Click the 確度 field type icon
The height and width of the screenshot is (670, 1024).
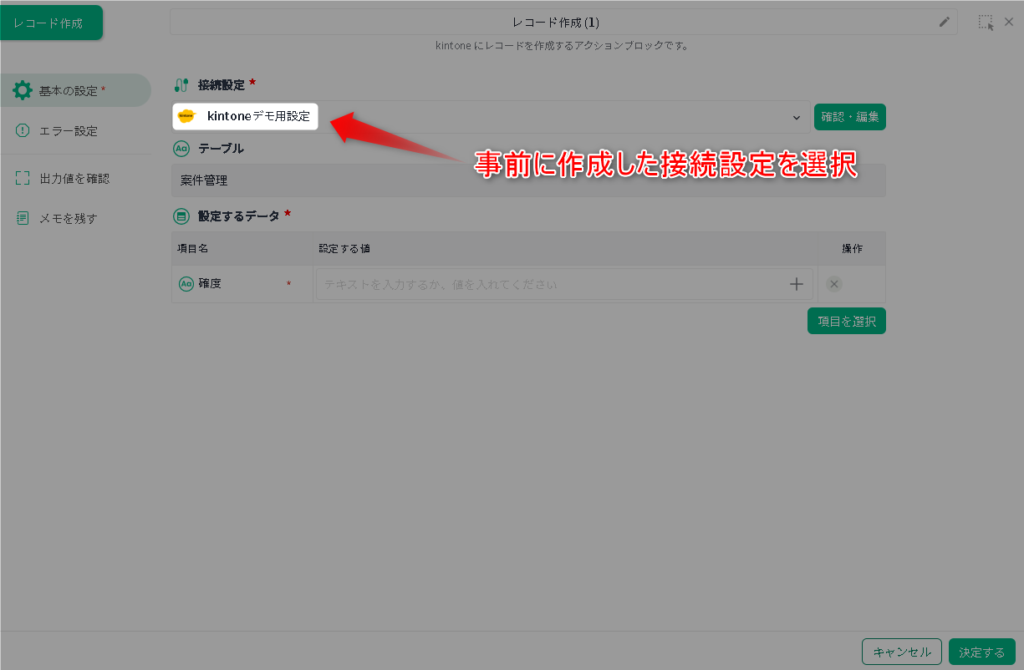(x=186, y=283)
